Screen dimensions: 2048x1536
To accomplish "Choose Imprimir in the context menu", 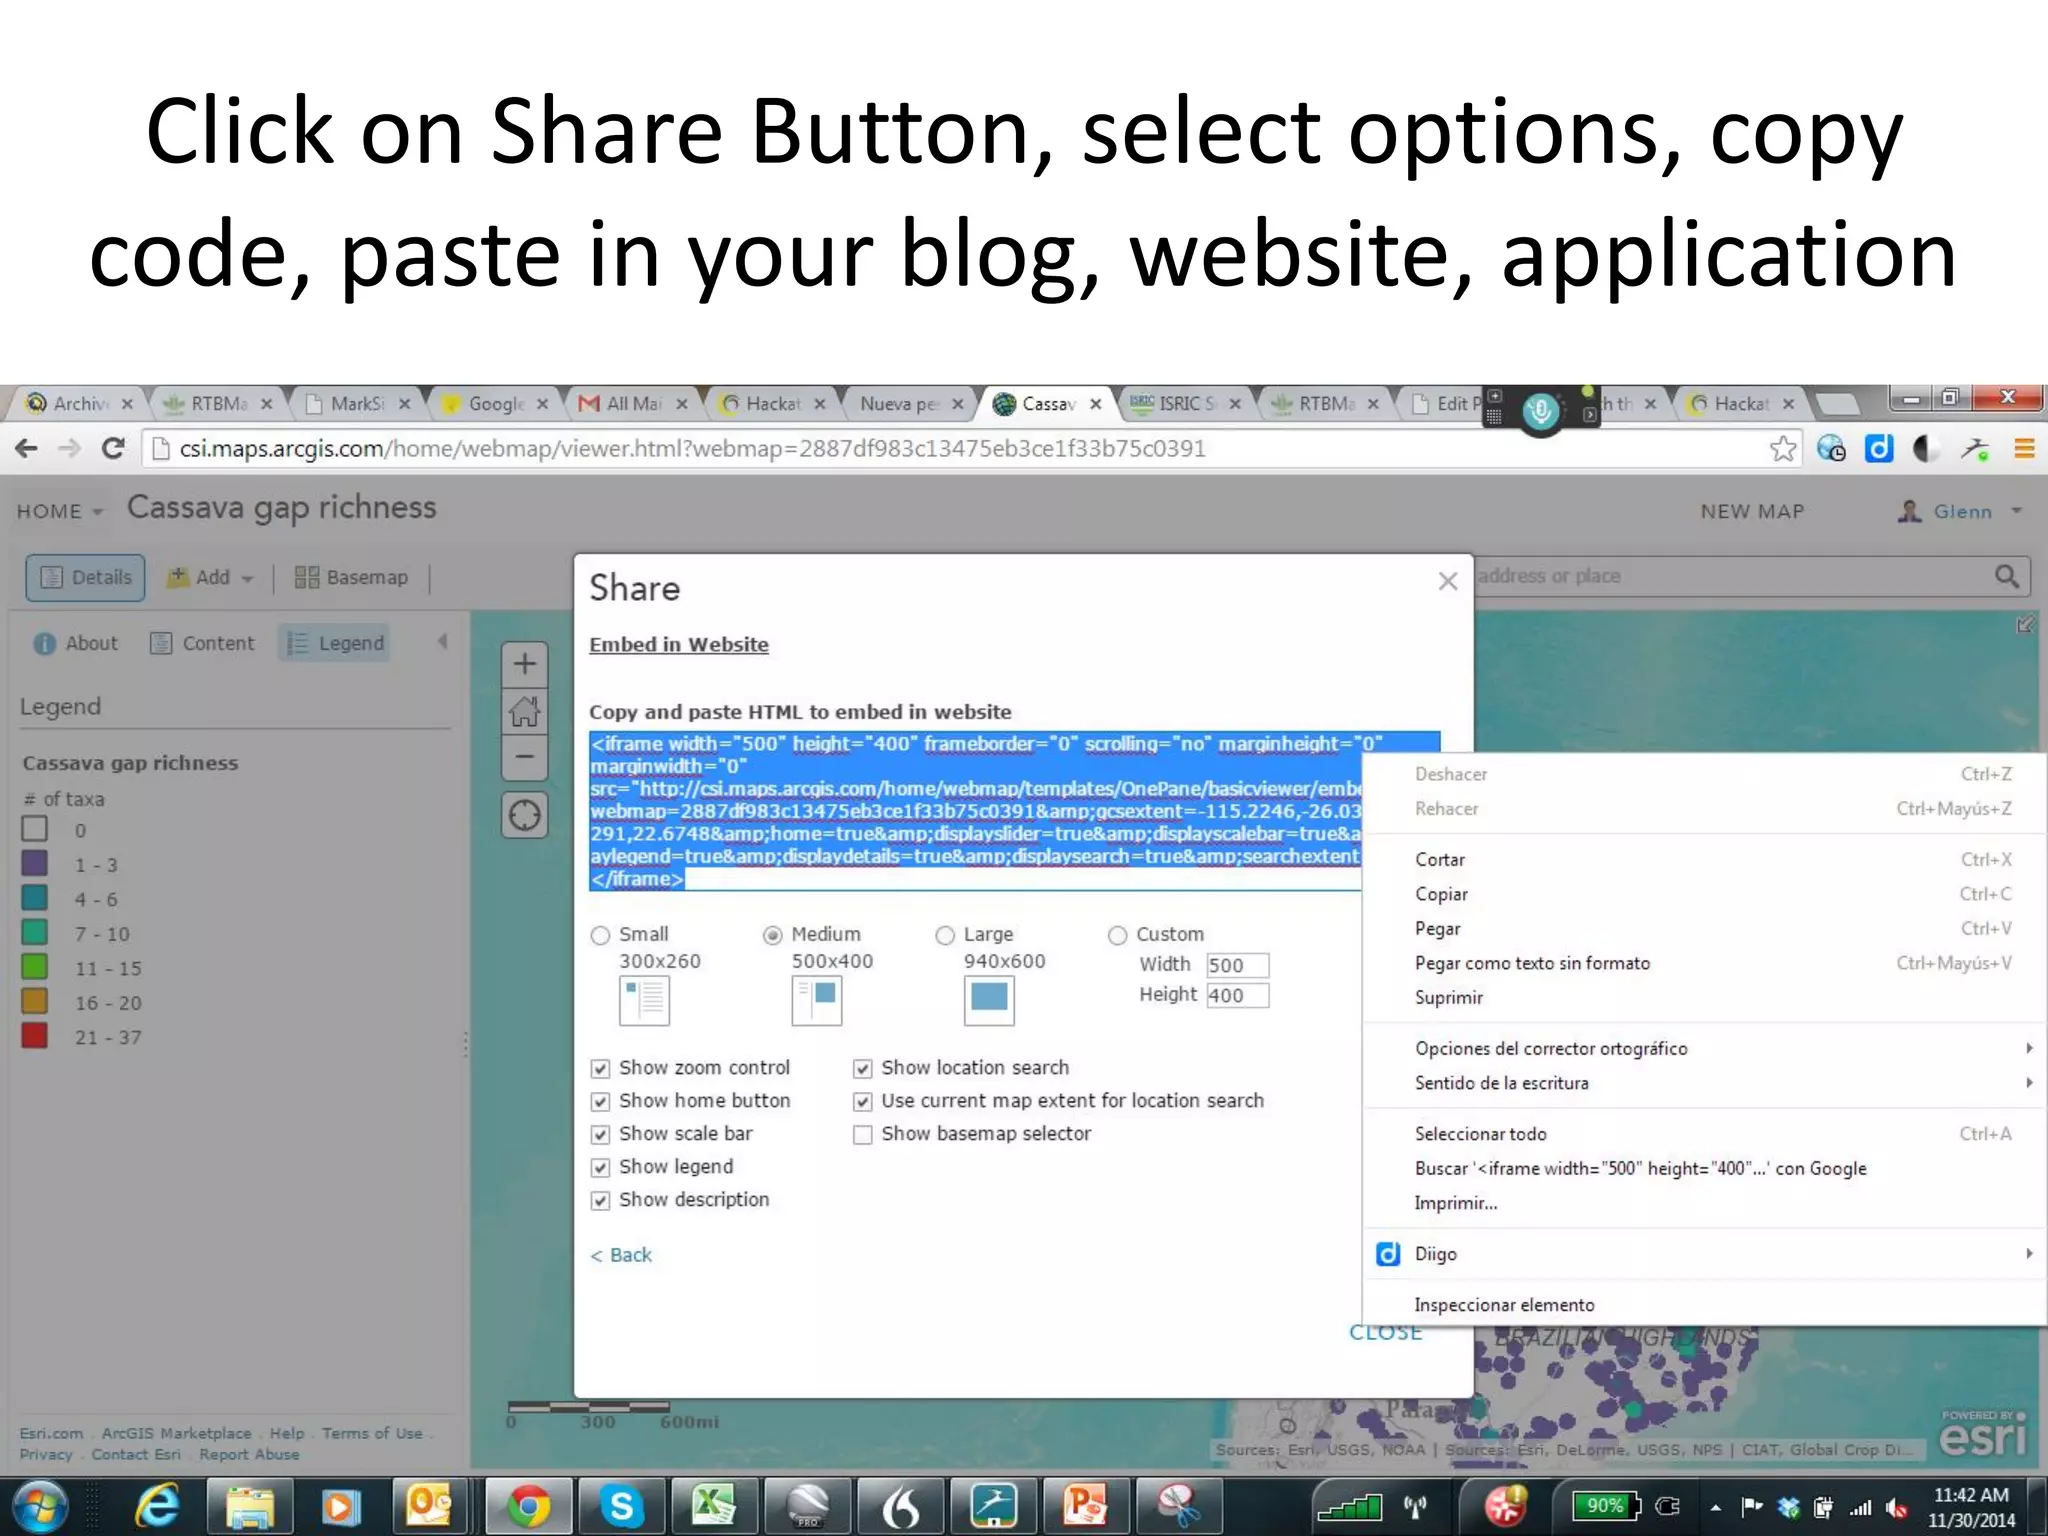I will (x=1706, y=1203).
